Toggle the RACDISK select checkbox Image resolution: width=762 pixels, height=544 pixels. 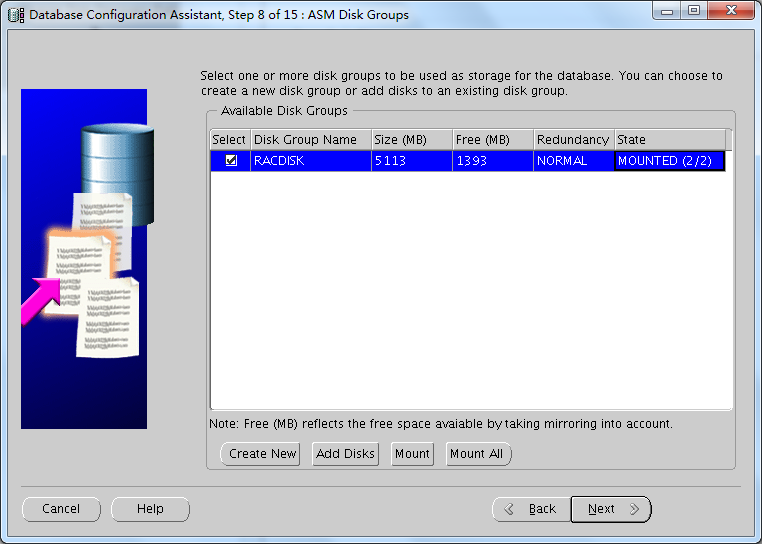pos(231,160)
